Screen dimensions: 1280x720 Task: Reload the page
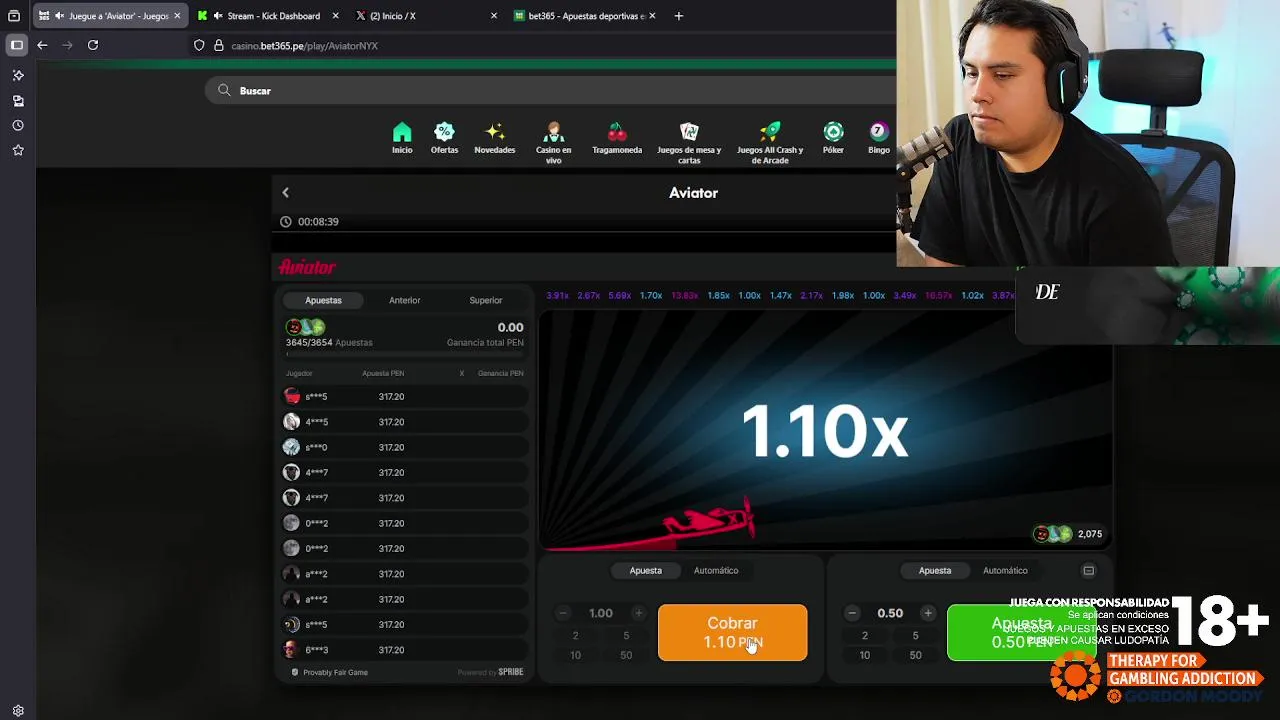pyautogui.click(x=93, y=45)
